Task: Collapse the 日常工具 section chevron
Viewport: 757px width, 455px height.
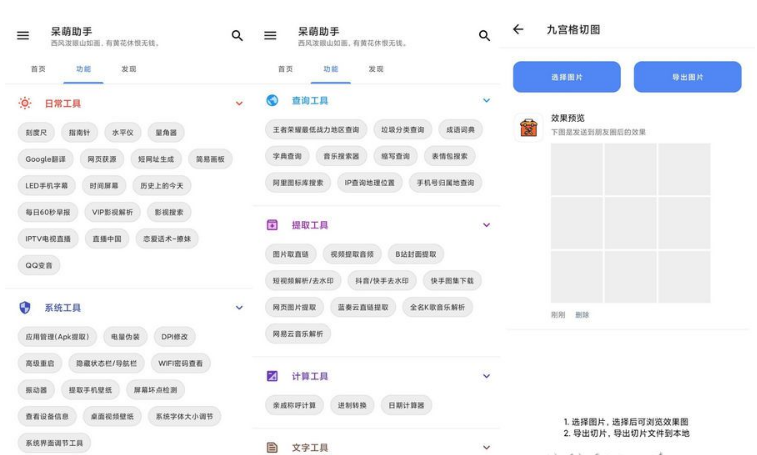Action: click(x=239, y=103)
